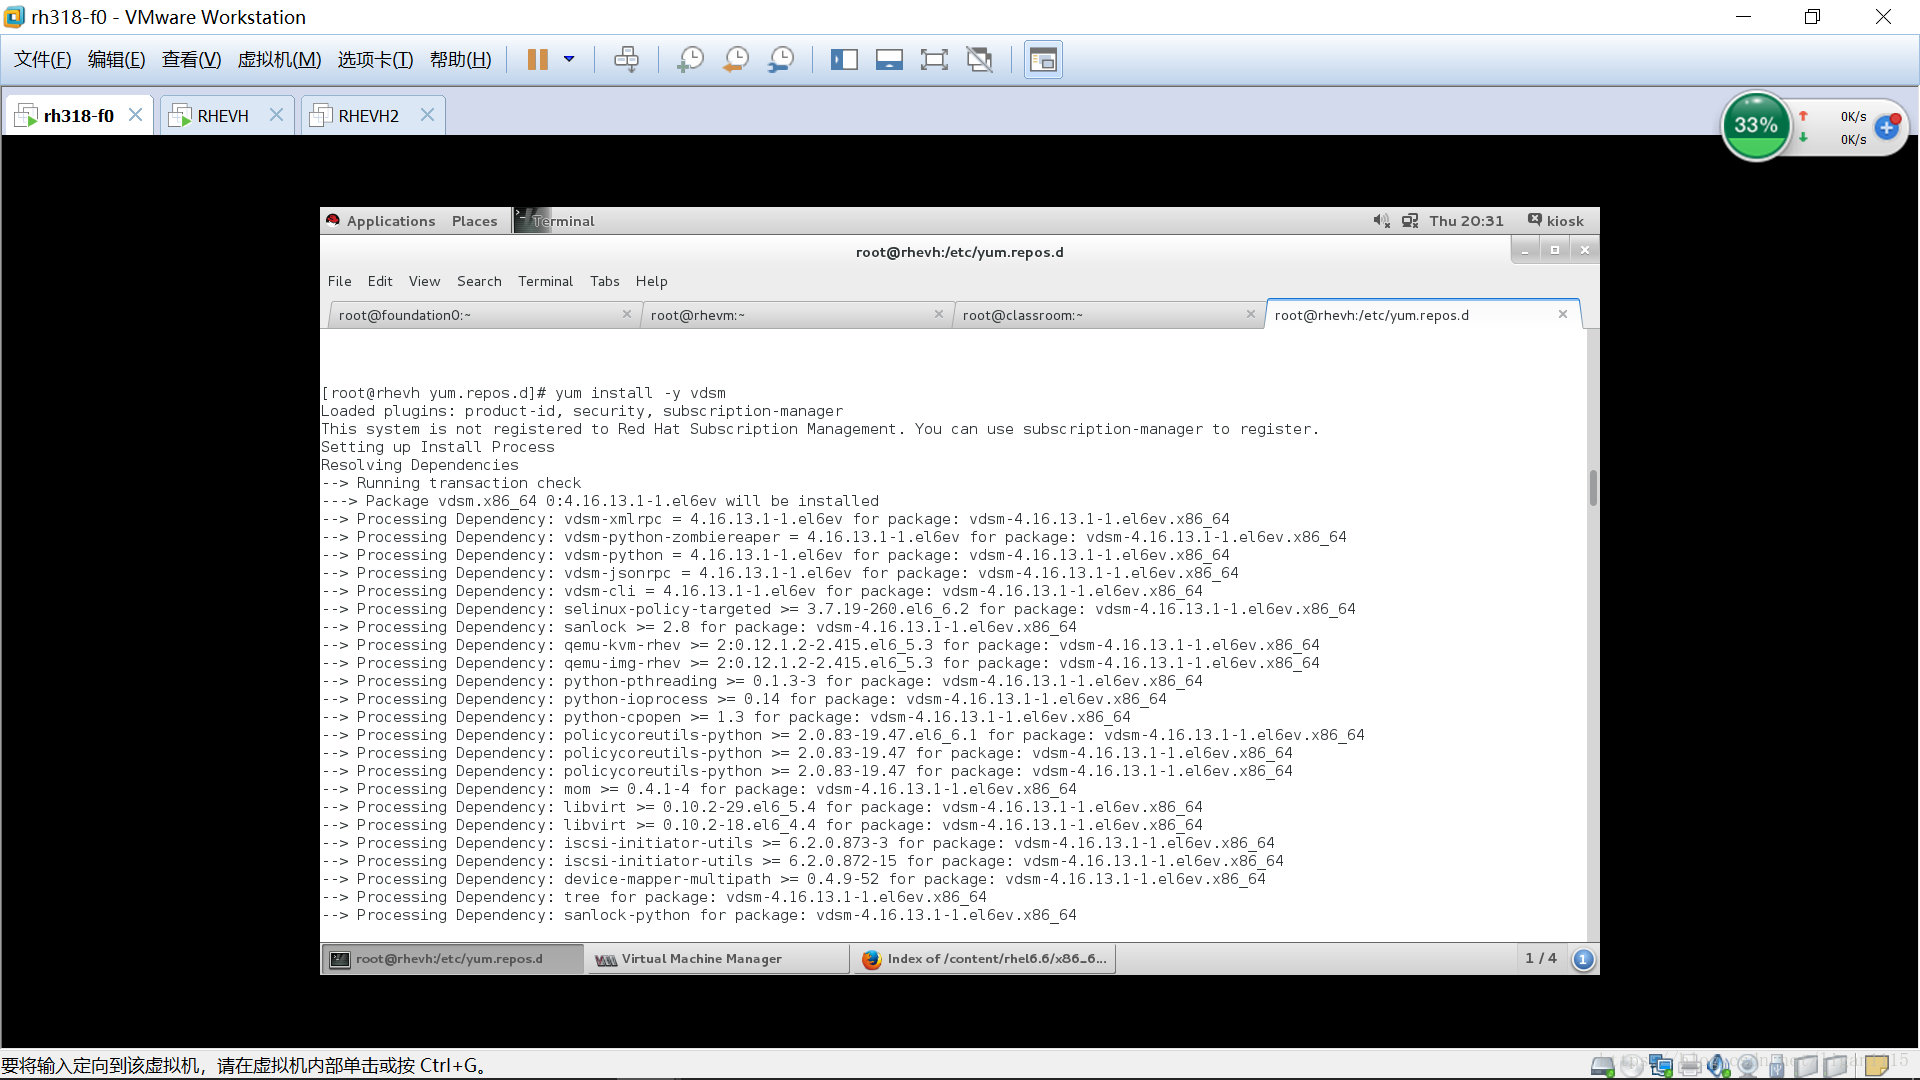1920x1080 pixels.
Task: Open the 文件(F) menu
Action: point(43,60)
